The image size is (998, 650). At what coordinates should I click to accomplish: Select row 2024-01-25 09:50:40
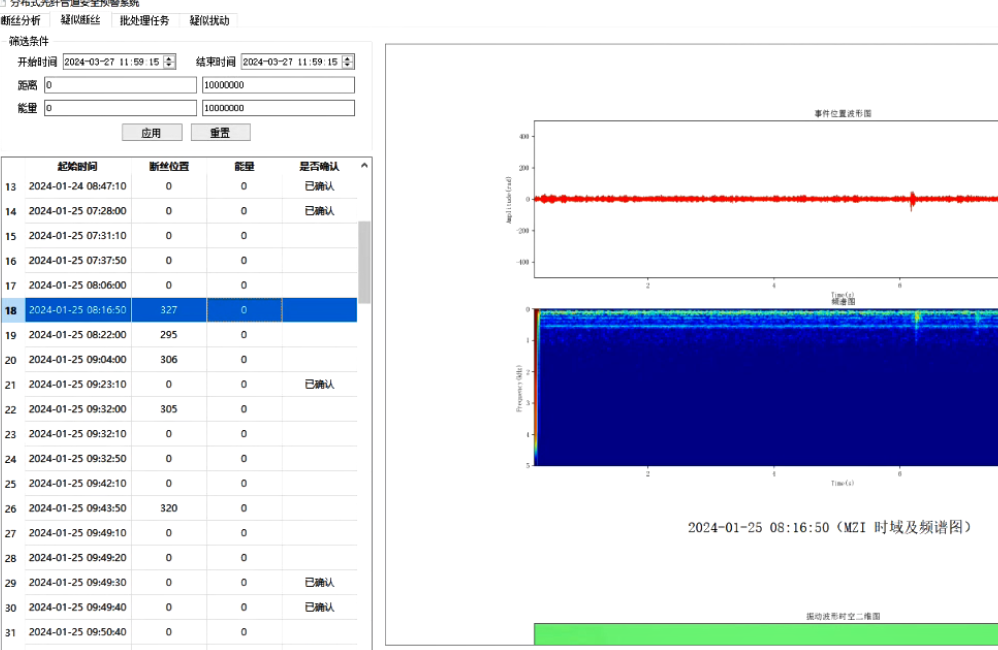[x=179, y=632]
